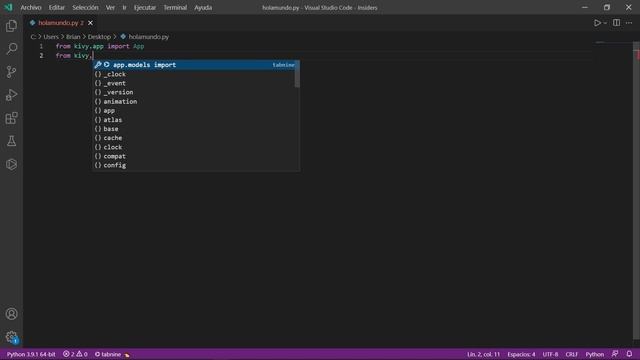Choose the base suggestion

(x=194, y=129)
